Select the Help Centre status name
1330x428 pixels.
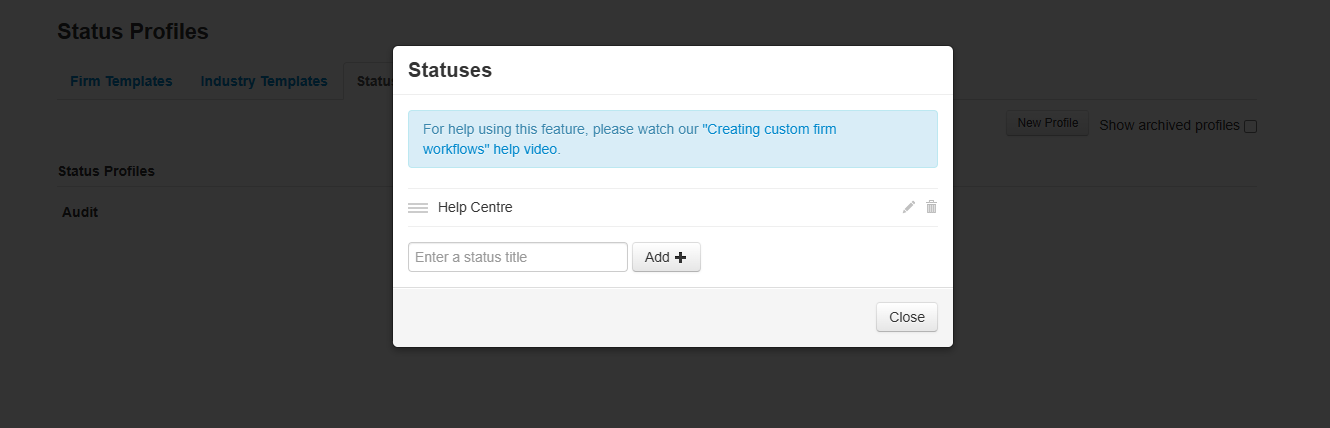[x=475, y=208]
